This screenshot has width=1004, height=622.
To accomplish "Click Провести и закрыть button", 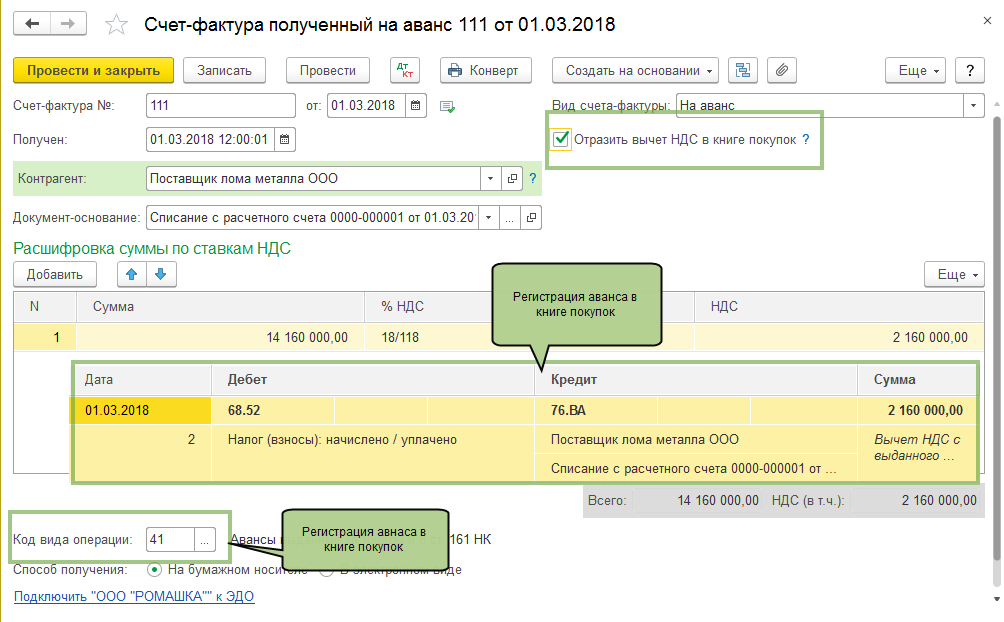I will click(93, 70).
